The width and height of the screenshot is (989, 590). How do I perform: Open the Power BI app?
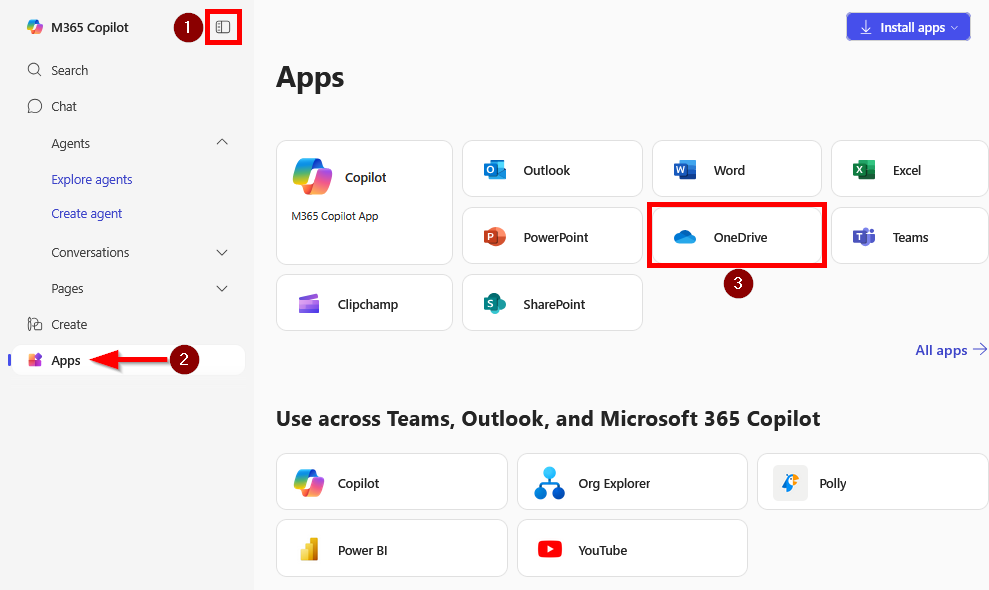tap(391, 548)
